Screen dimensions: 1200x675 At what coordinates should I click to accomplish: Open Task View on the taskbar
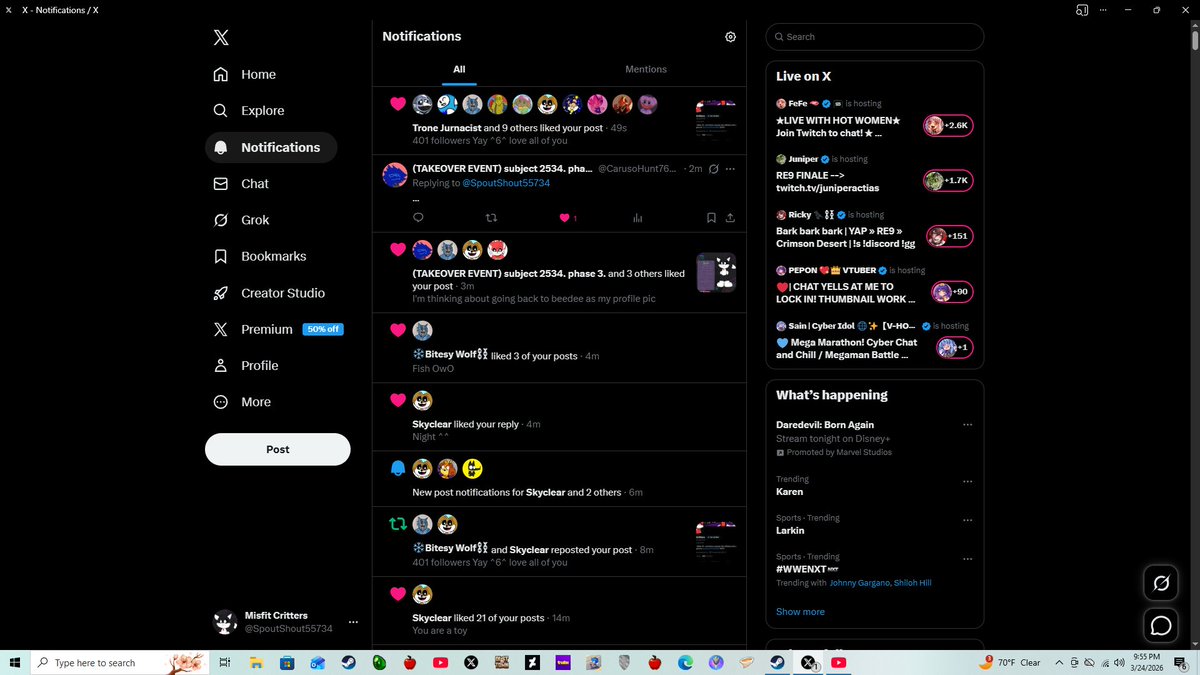point(225,663)
